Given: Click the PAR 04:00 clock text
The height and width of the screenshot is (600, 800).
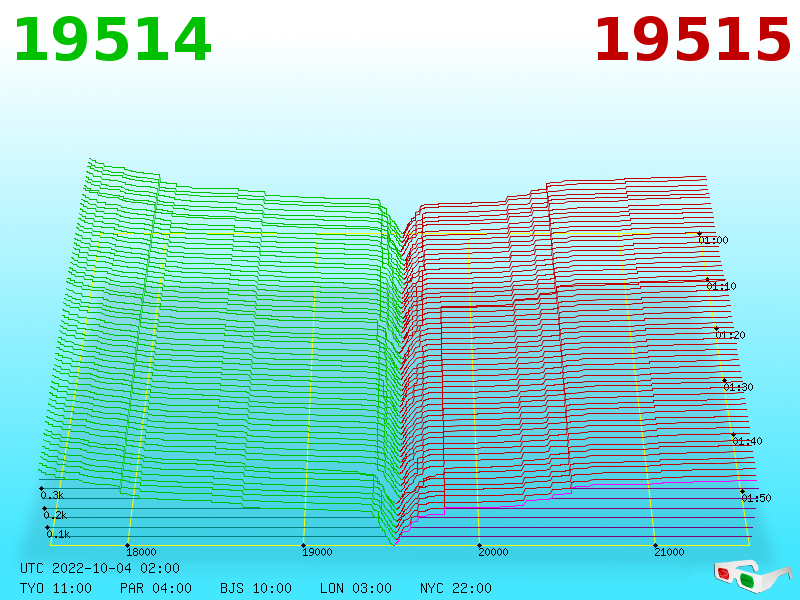Looking at the screenshot, I should pos(156,588).
